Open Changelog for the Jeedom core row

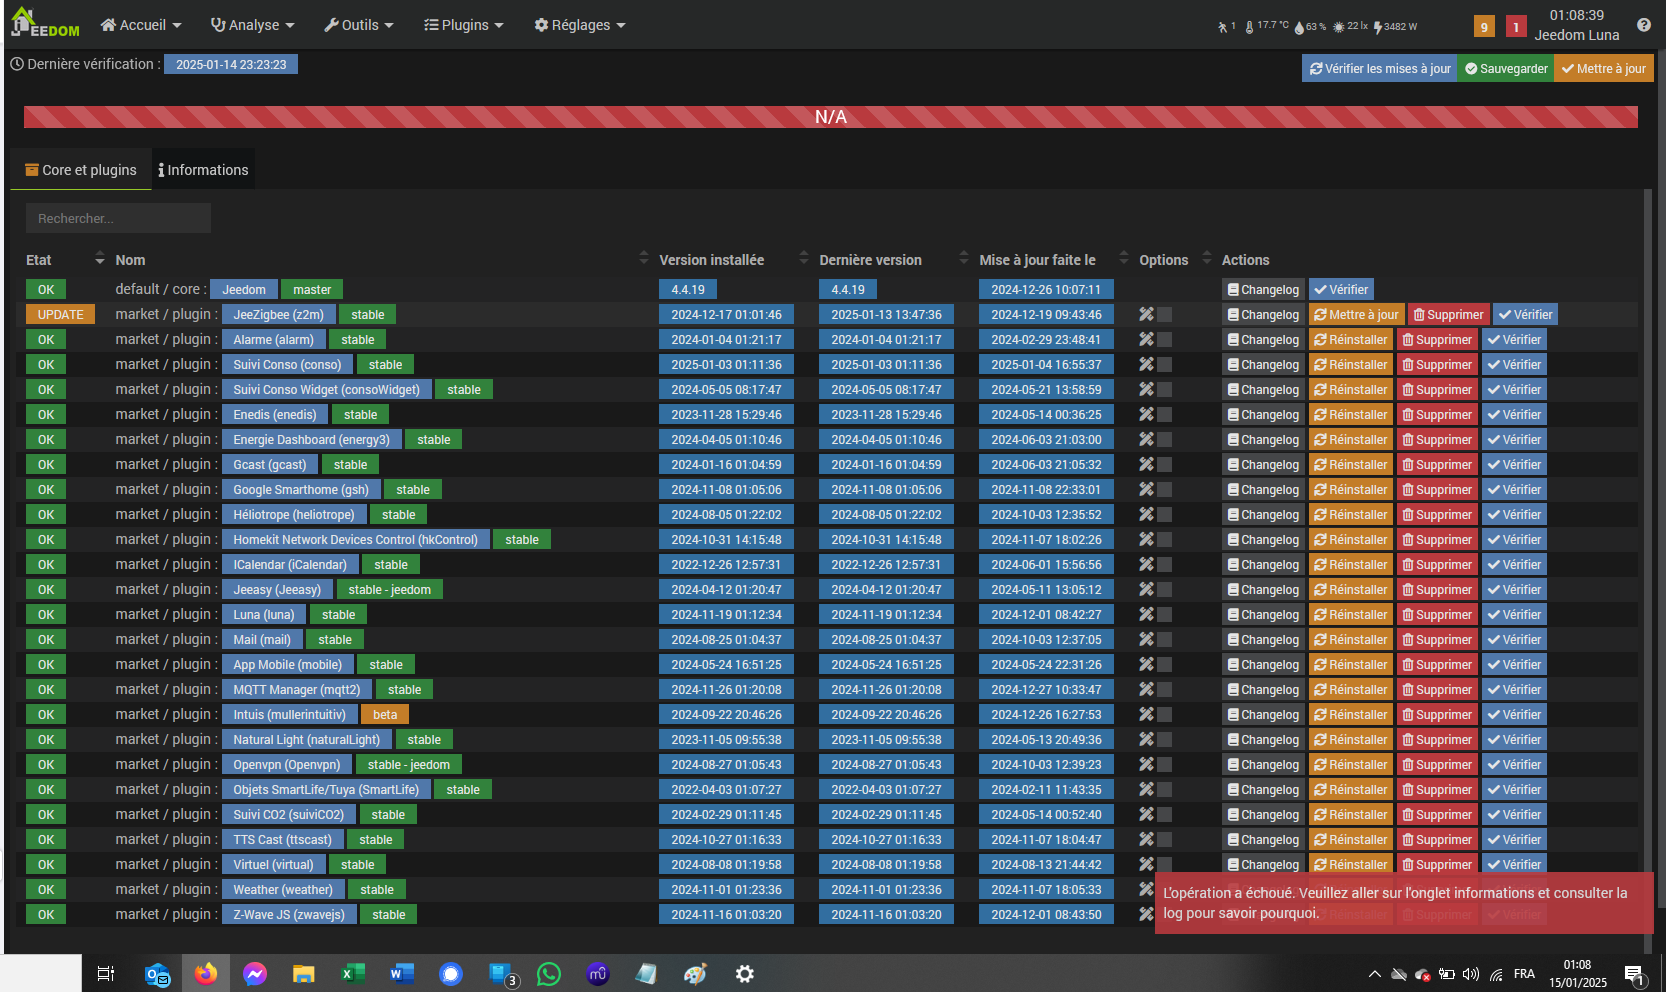pyautogui.click(x=1263, y=289)
